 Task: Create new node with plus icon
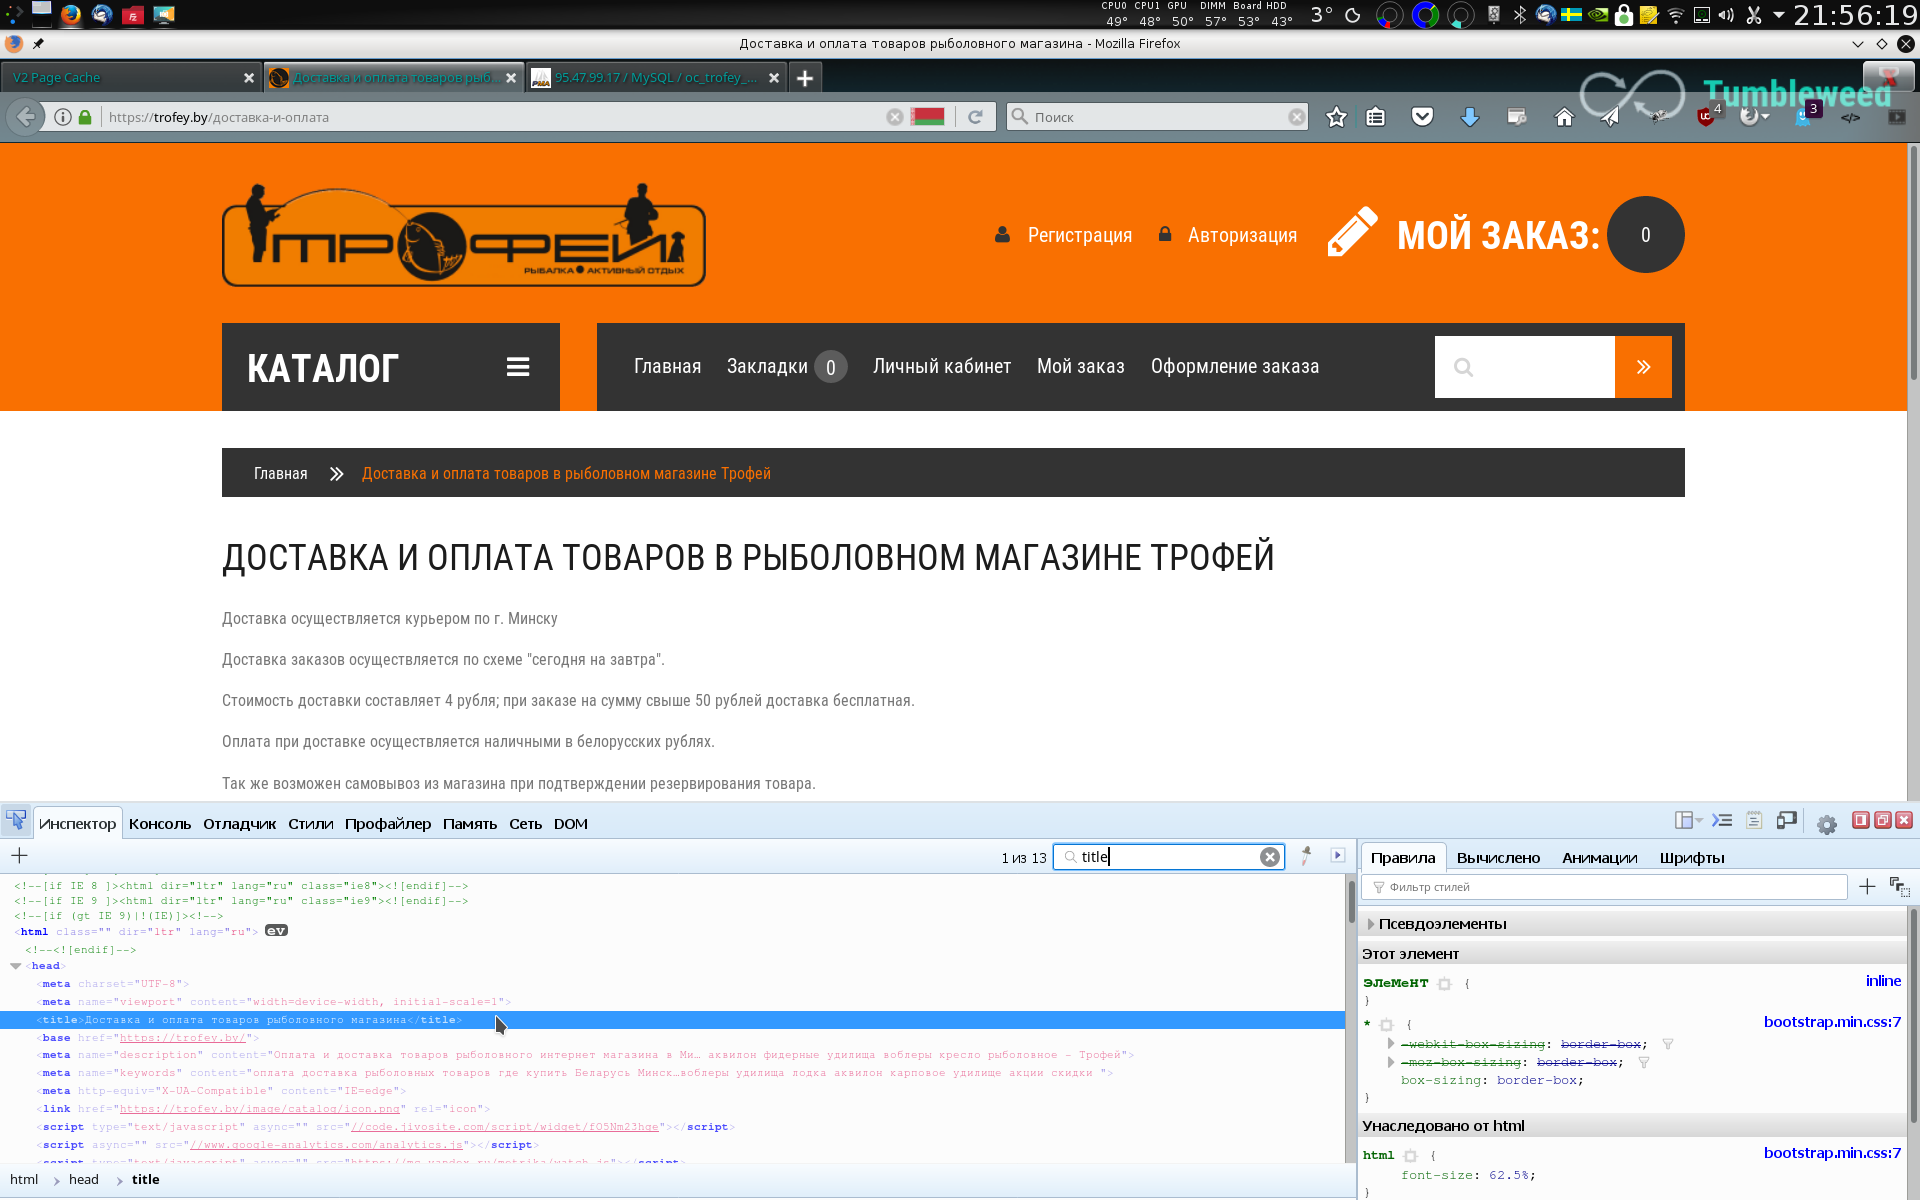[19, 855]
